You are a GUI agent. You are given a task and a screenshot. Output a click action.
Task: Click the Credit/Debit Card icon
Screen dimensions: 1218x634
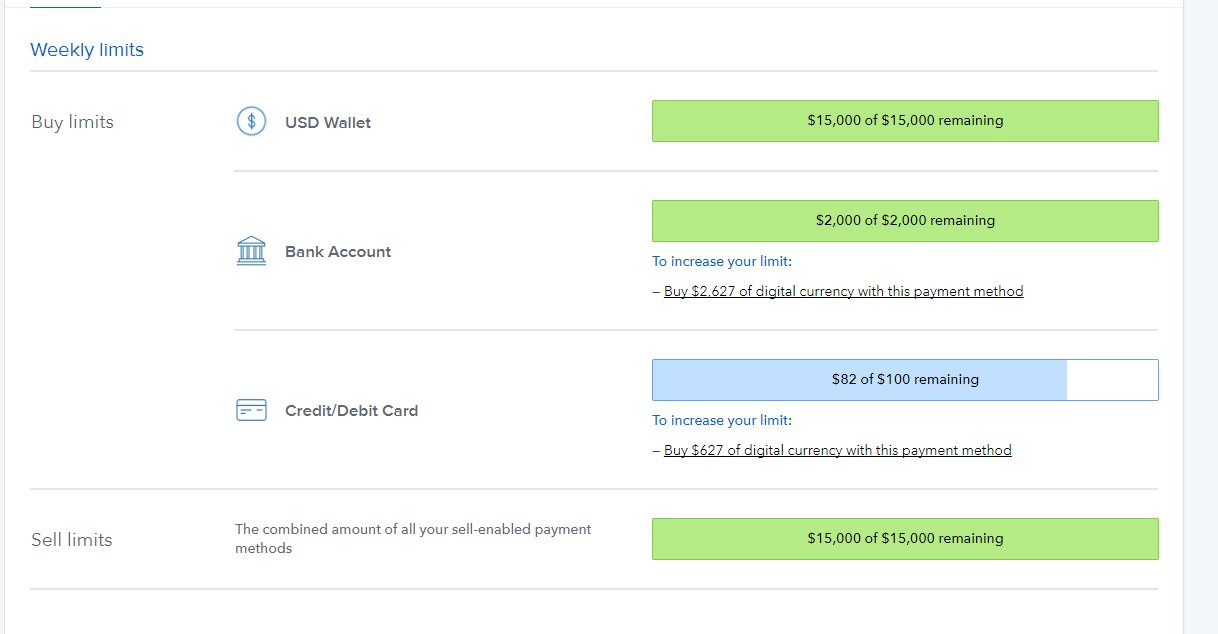tap(251, 410)
